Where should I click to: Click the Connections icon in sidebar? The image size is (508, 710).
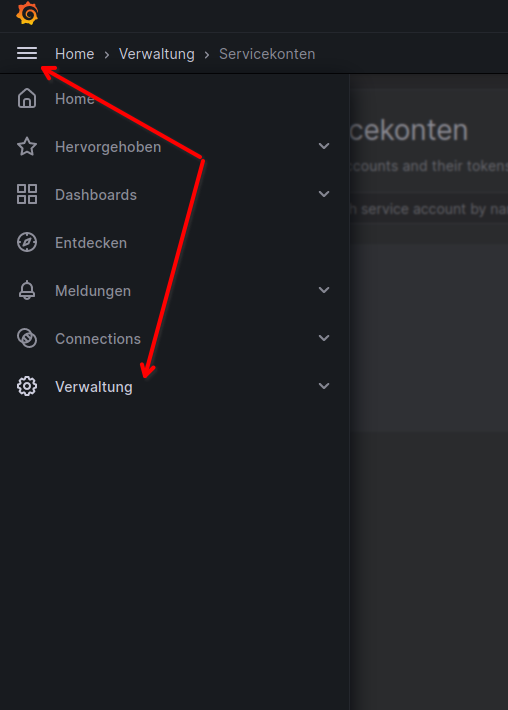coord(27,338)
